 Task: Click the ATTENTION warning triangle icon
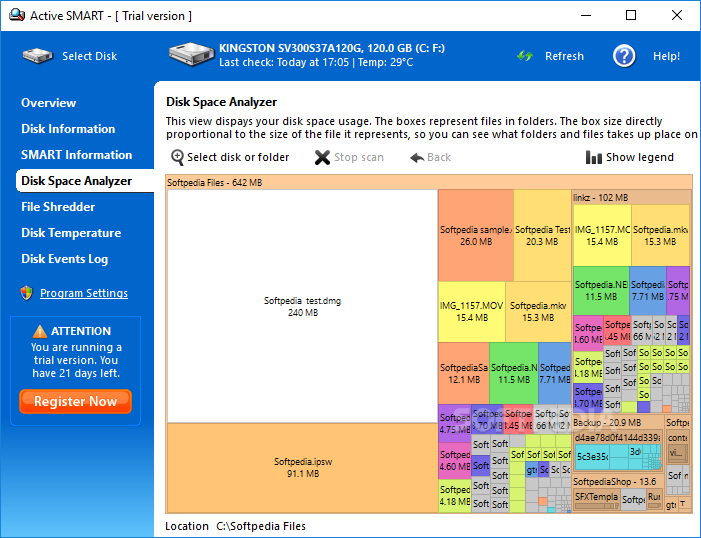point(39,331)
